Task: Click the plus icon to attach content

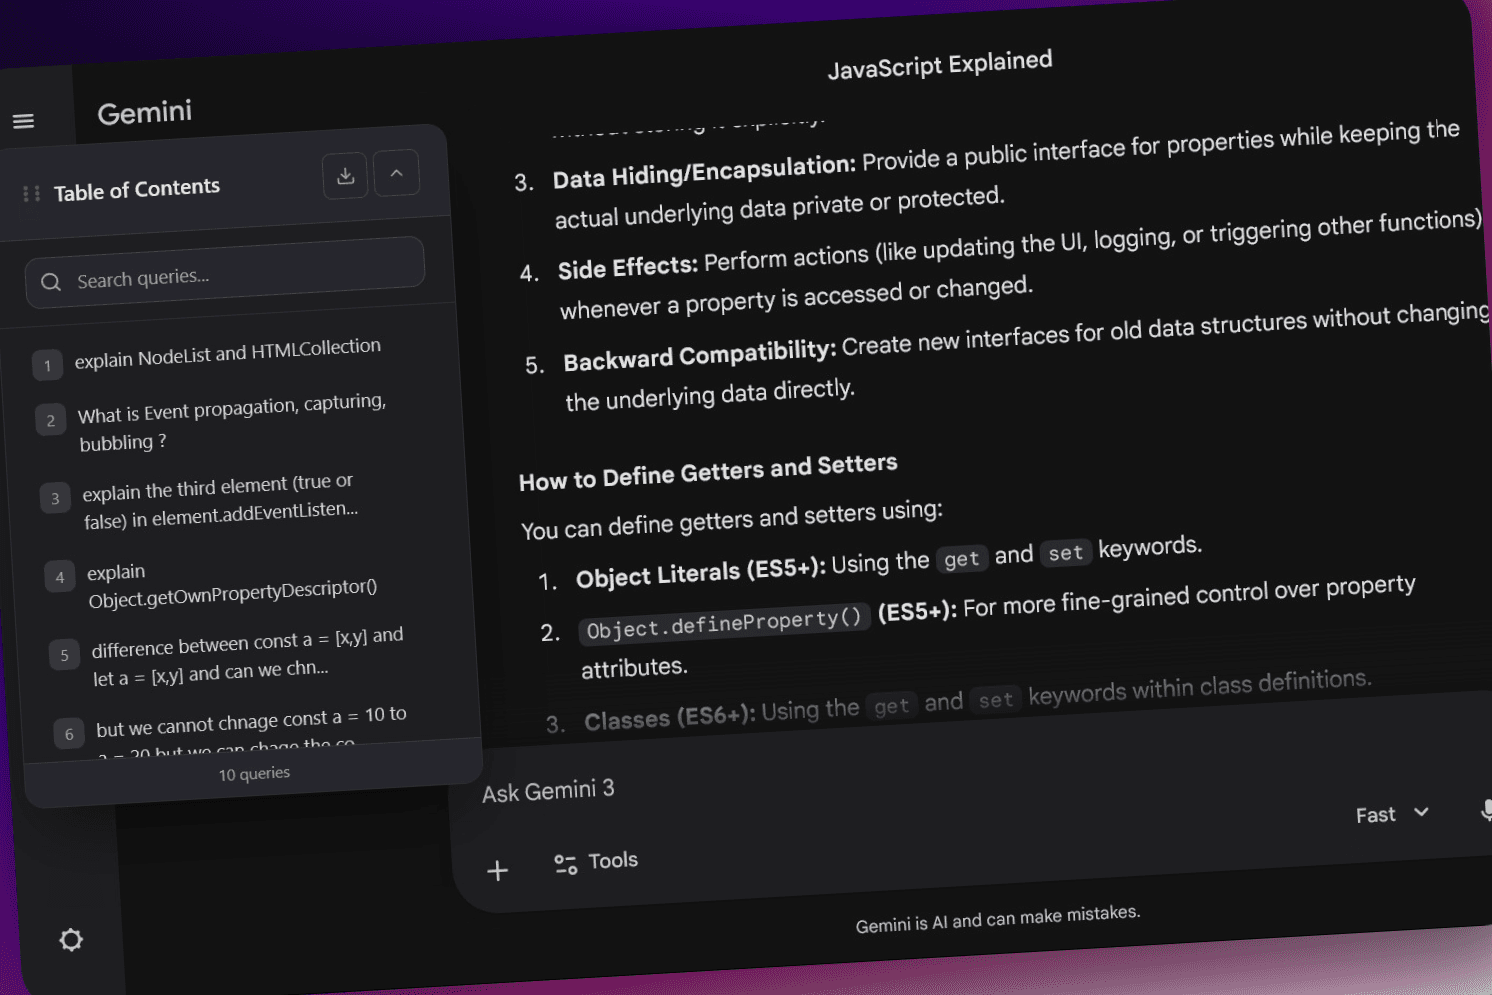Action: (x=497, y=870)
